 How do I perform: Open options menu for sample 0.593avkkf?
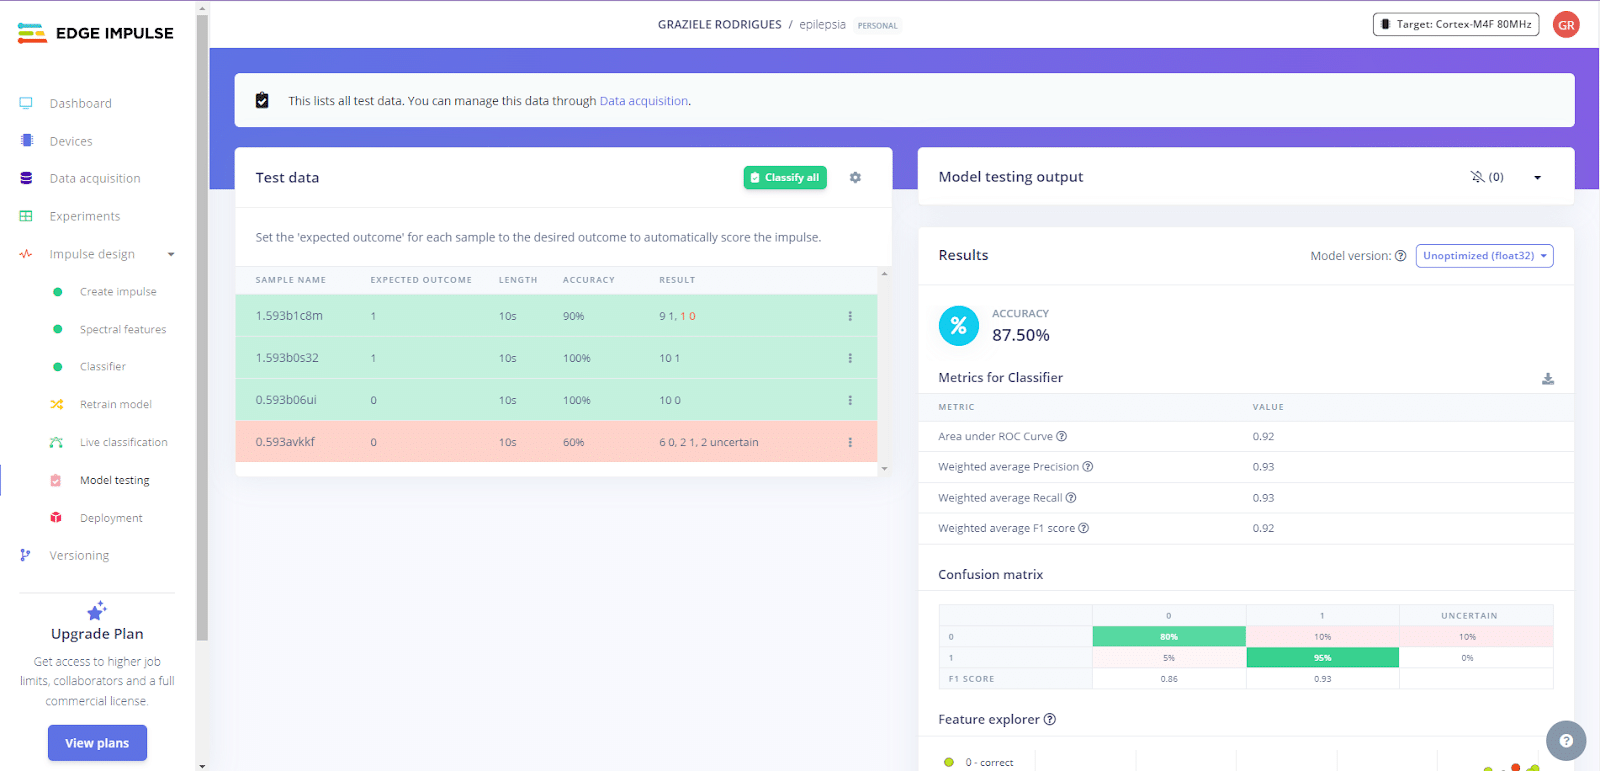tap(850, 442)
